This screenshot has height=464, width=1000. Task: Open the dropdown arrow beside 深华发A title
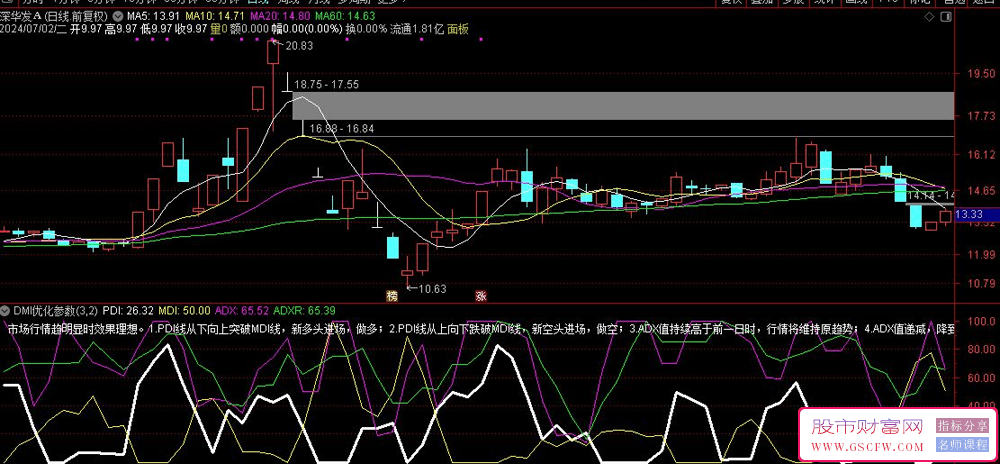pyautogui.click(x=117, y=15)
